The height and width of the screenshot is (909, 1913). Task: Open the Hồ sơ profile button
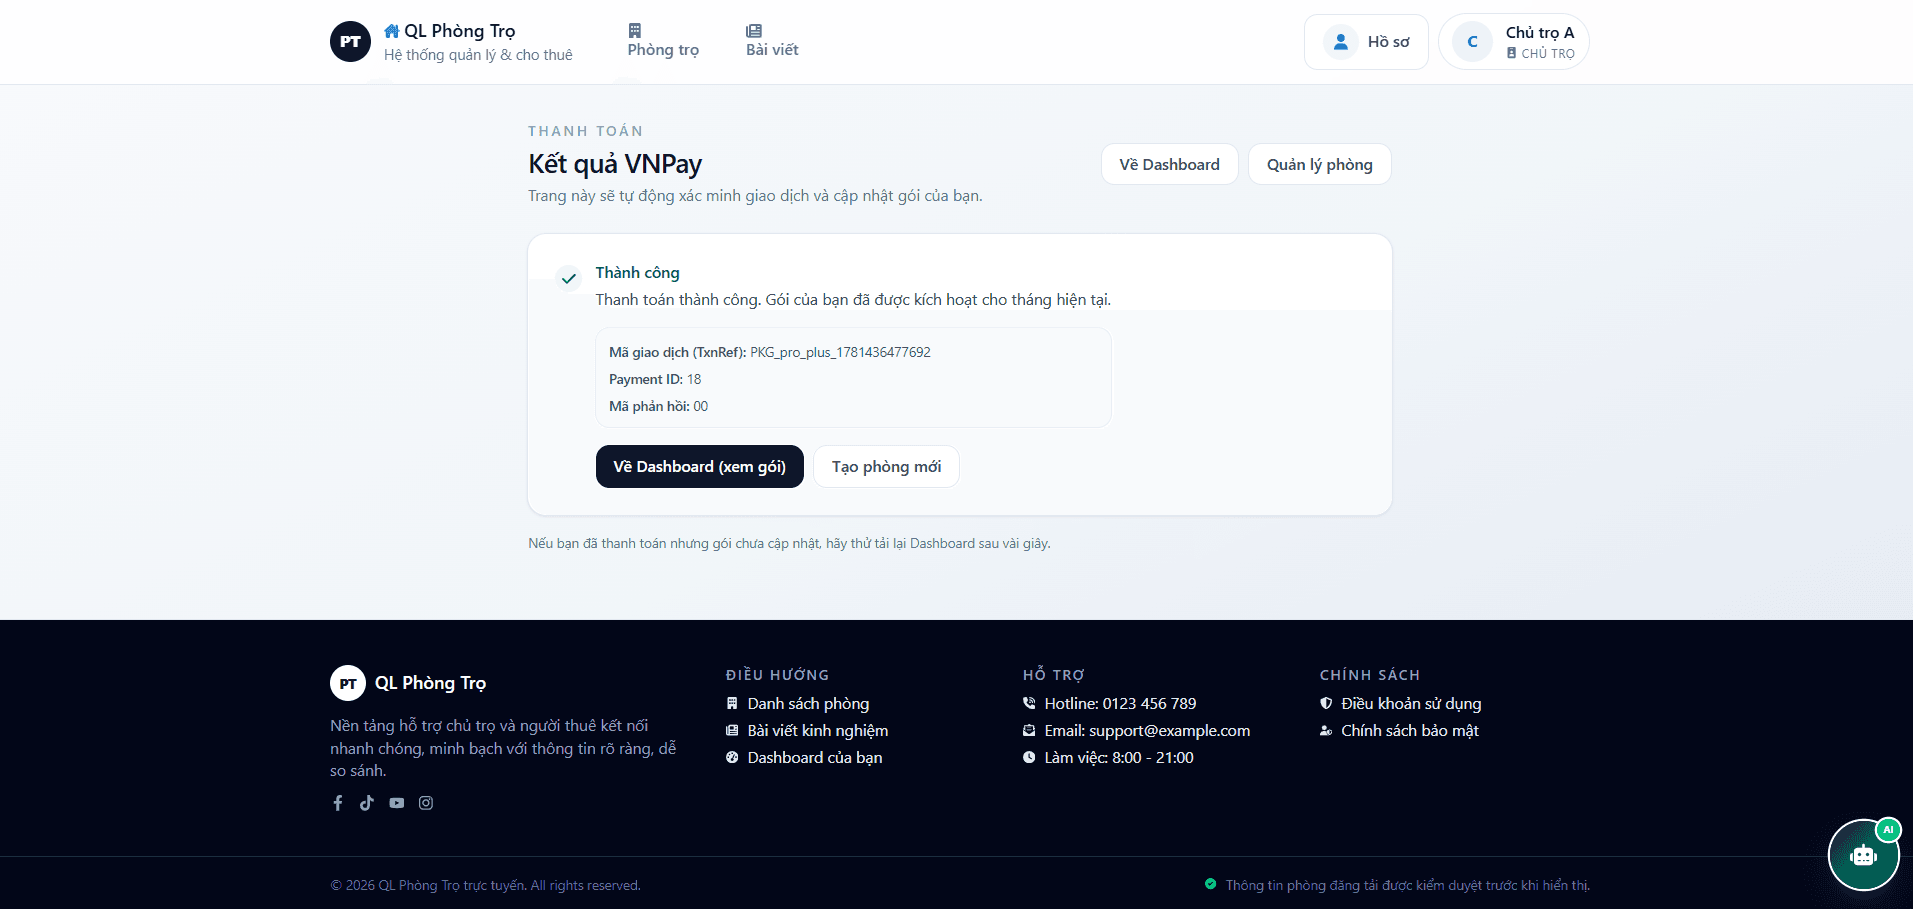click(x=1366, y=42)
